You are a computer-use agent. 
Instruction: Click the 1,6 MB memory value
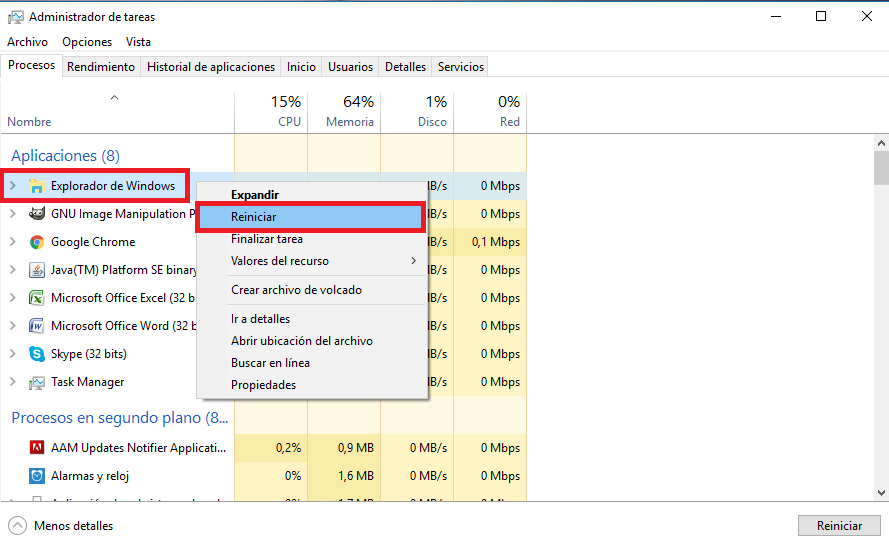pos(355,476)
